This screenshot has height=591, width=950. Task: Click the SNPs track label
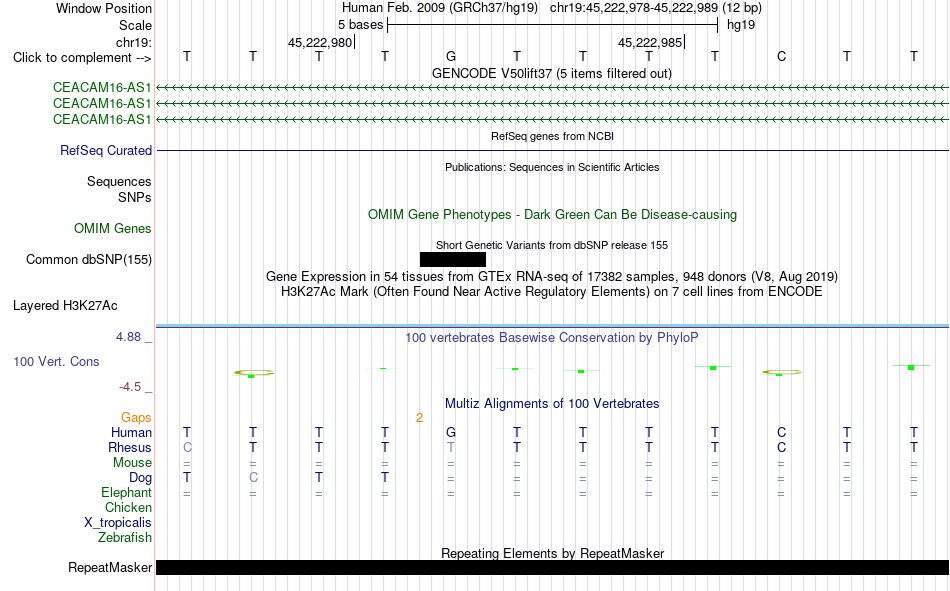tap(135, 197)
